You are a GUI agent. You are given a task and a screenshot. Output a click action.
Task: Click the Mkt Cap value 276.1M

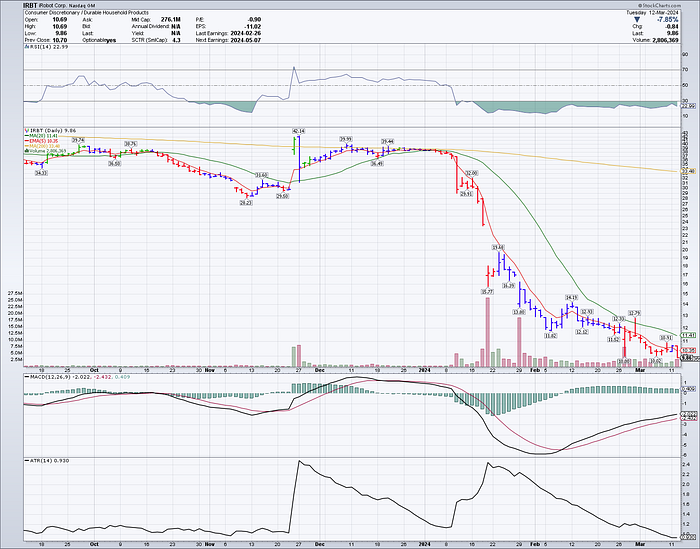coord(170,20)
